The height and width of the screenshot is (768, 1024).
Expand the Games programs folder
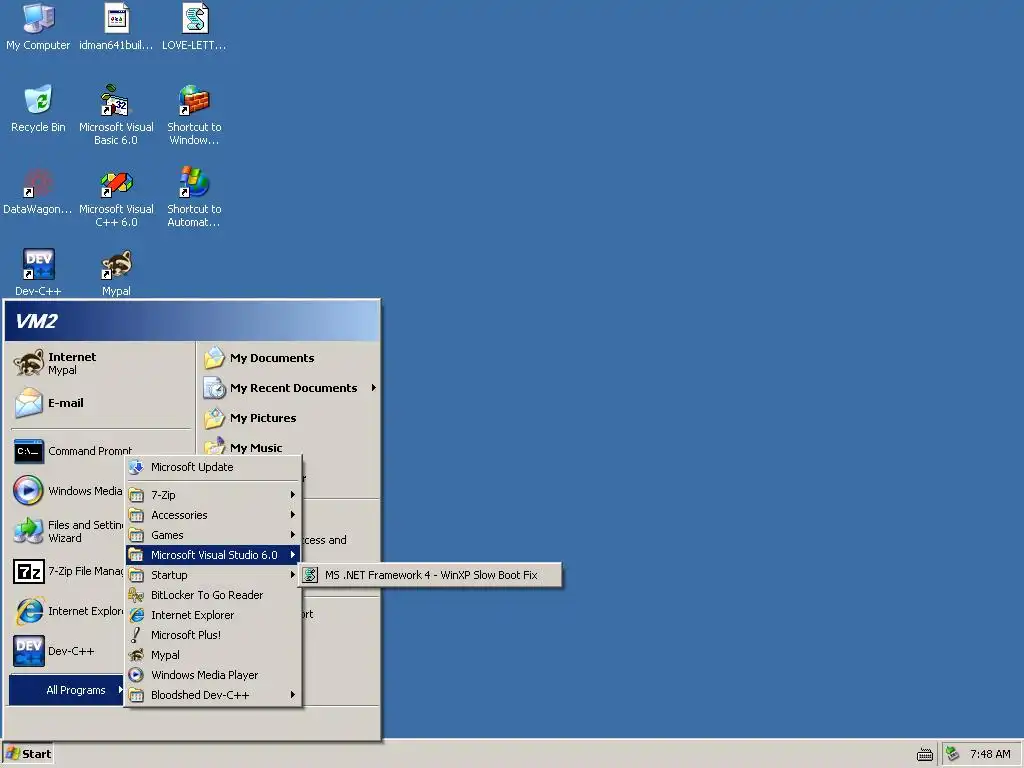(213, 535)
